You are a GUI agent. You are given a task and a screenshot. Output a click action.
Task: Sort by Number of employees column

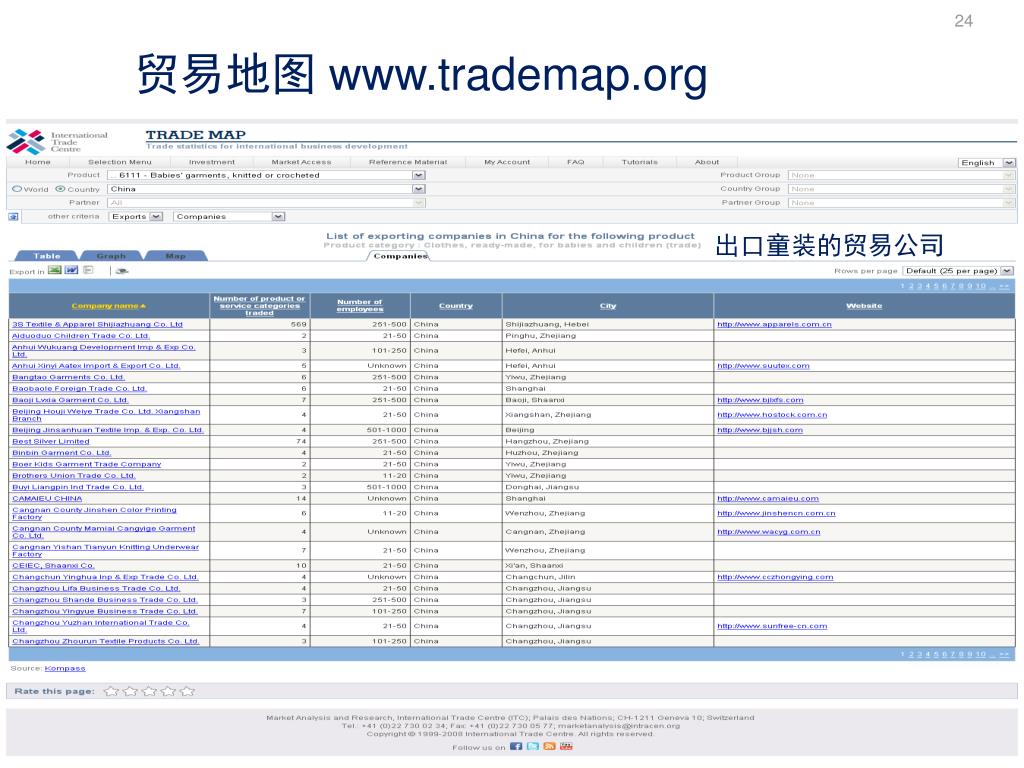360,306
